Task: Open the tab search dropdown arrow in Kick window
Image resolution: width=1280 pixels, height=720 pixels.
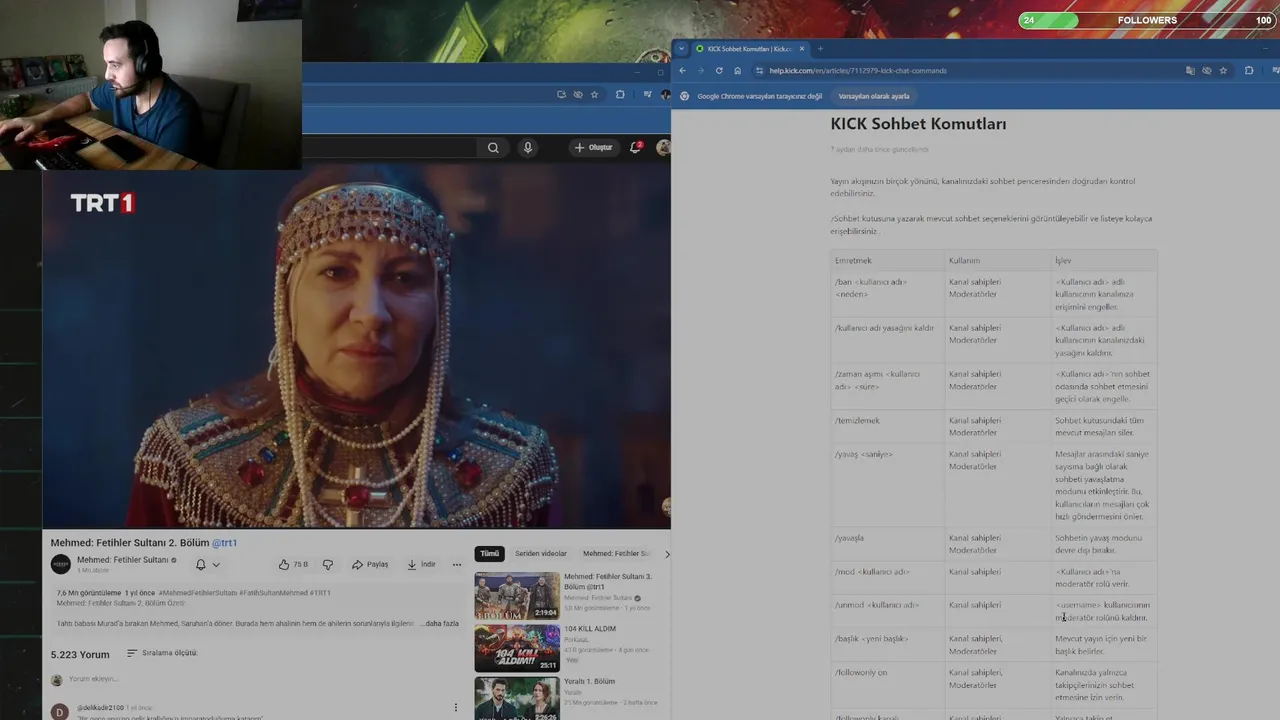Action: tap(682, 49)
